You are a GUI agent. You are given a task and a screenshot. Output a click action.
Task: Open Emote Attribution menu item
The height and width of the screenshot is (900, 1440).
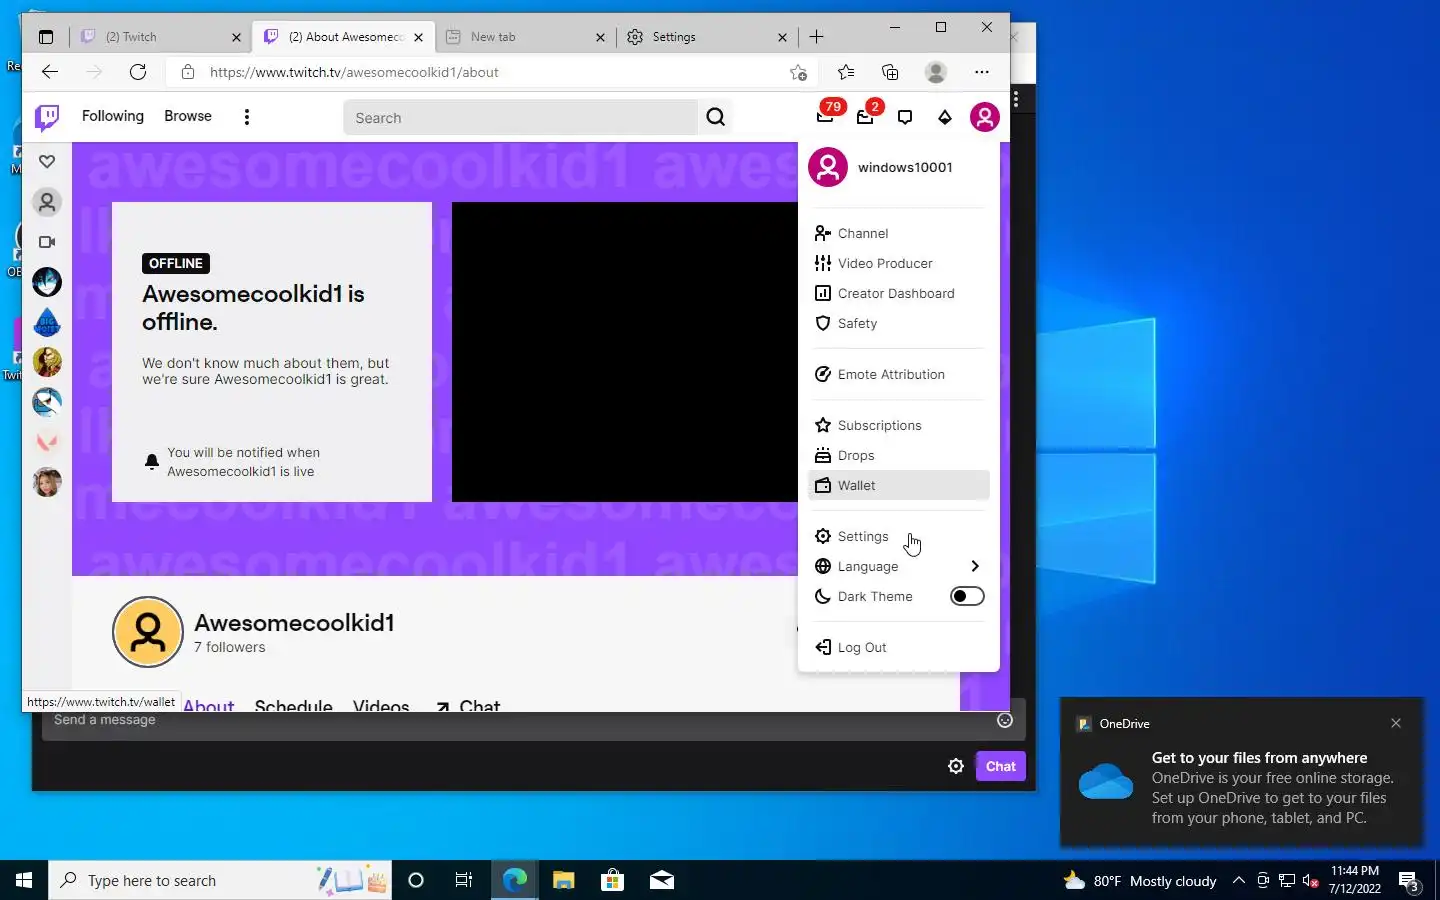[899, 374]
